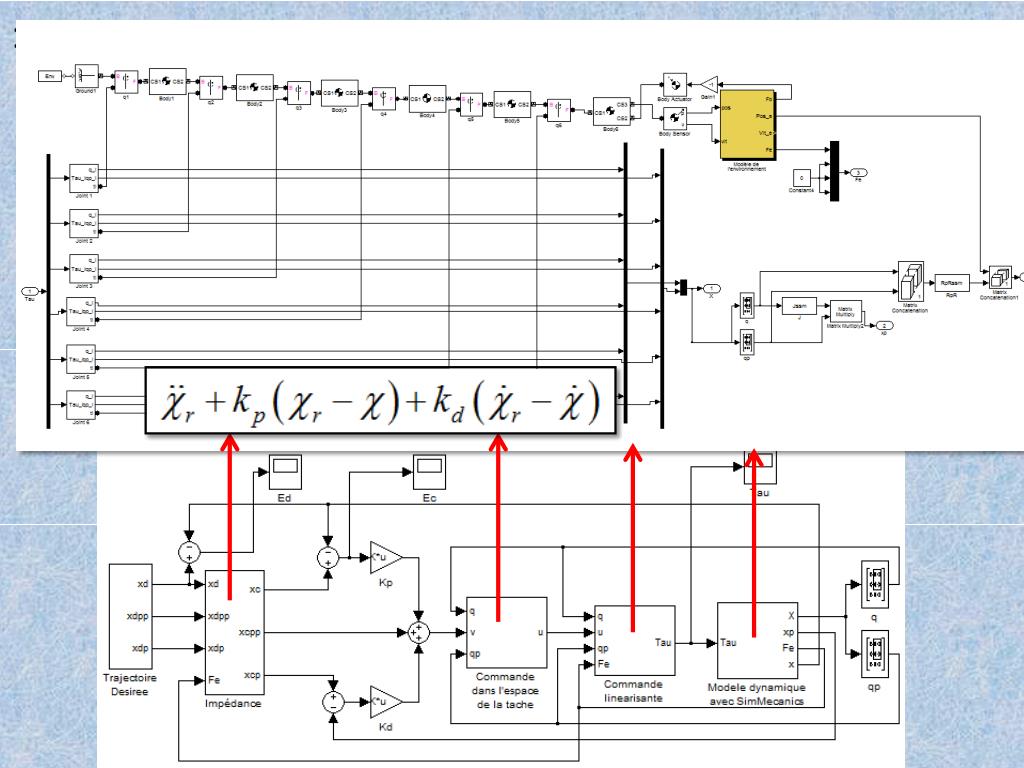This screenshot has height=768, width=1024.
Task: Click the q block beside Jssm
Action: 747,305
